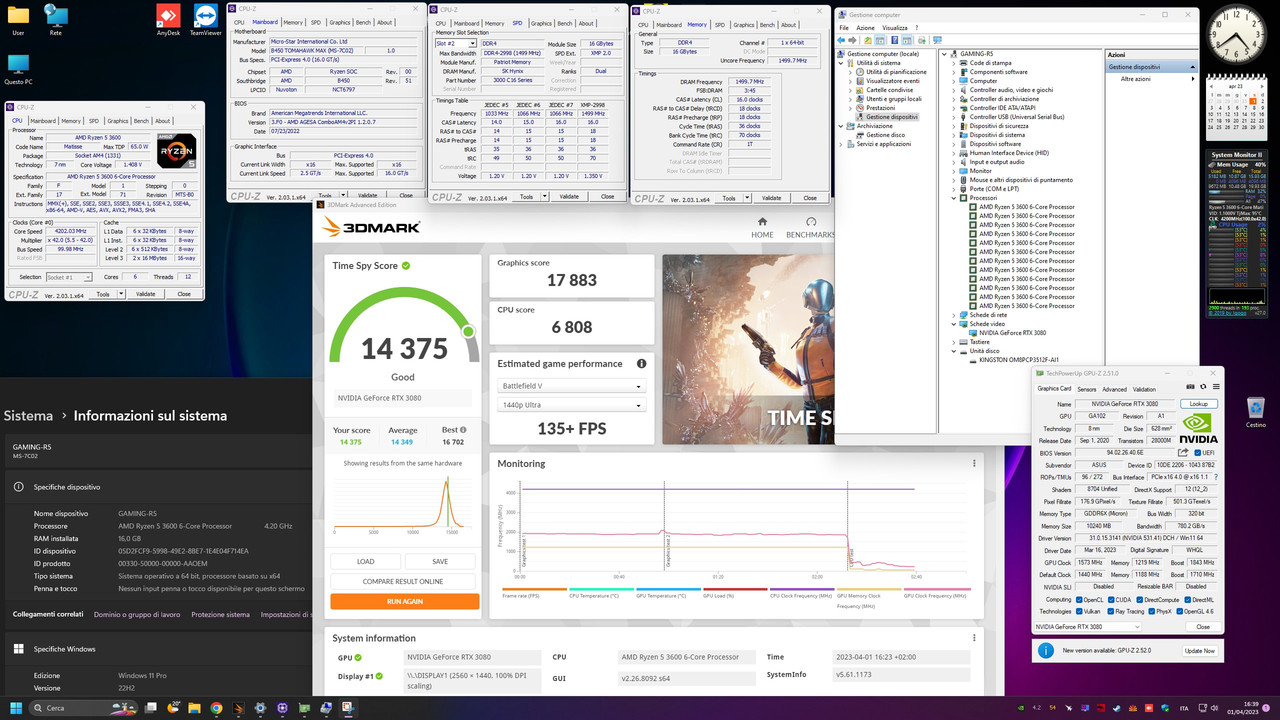Click GPU-Z screenshot camera icon

pyautogui.click(x=1190, y=387)
